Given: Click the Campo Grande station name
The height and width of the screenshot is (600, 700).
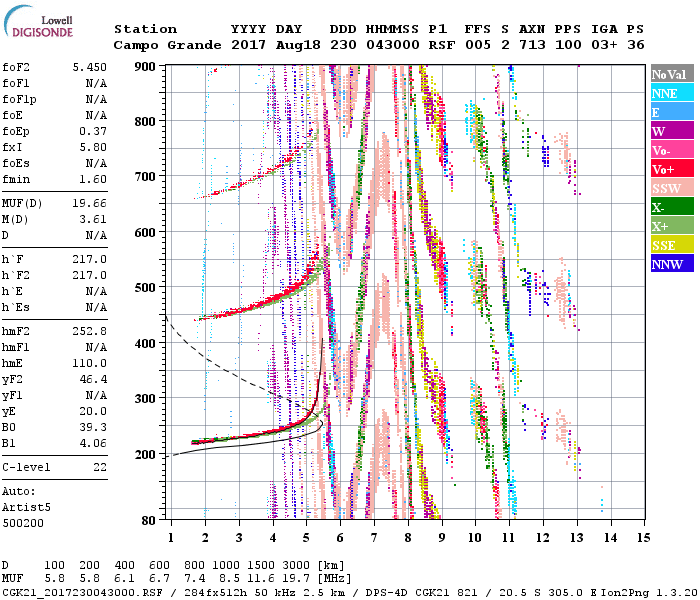Looking at the screenshot, I should coord(167,45).
